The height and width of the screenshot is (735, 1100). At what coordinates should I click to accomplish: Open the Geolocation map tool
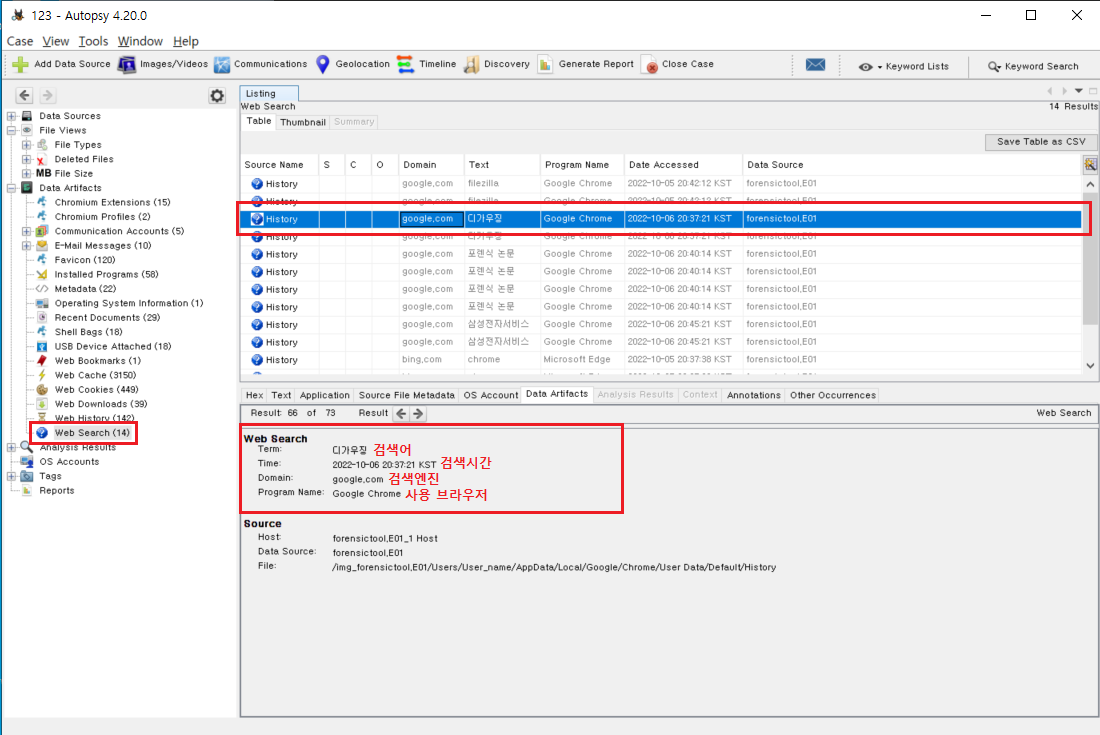(353, 65)
